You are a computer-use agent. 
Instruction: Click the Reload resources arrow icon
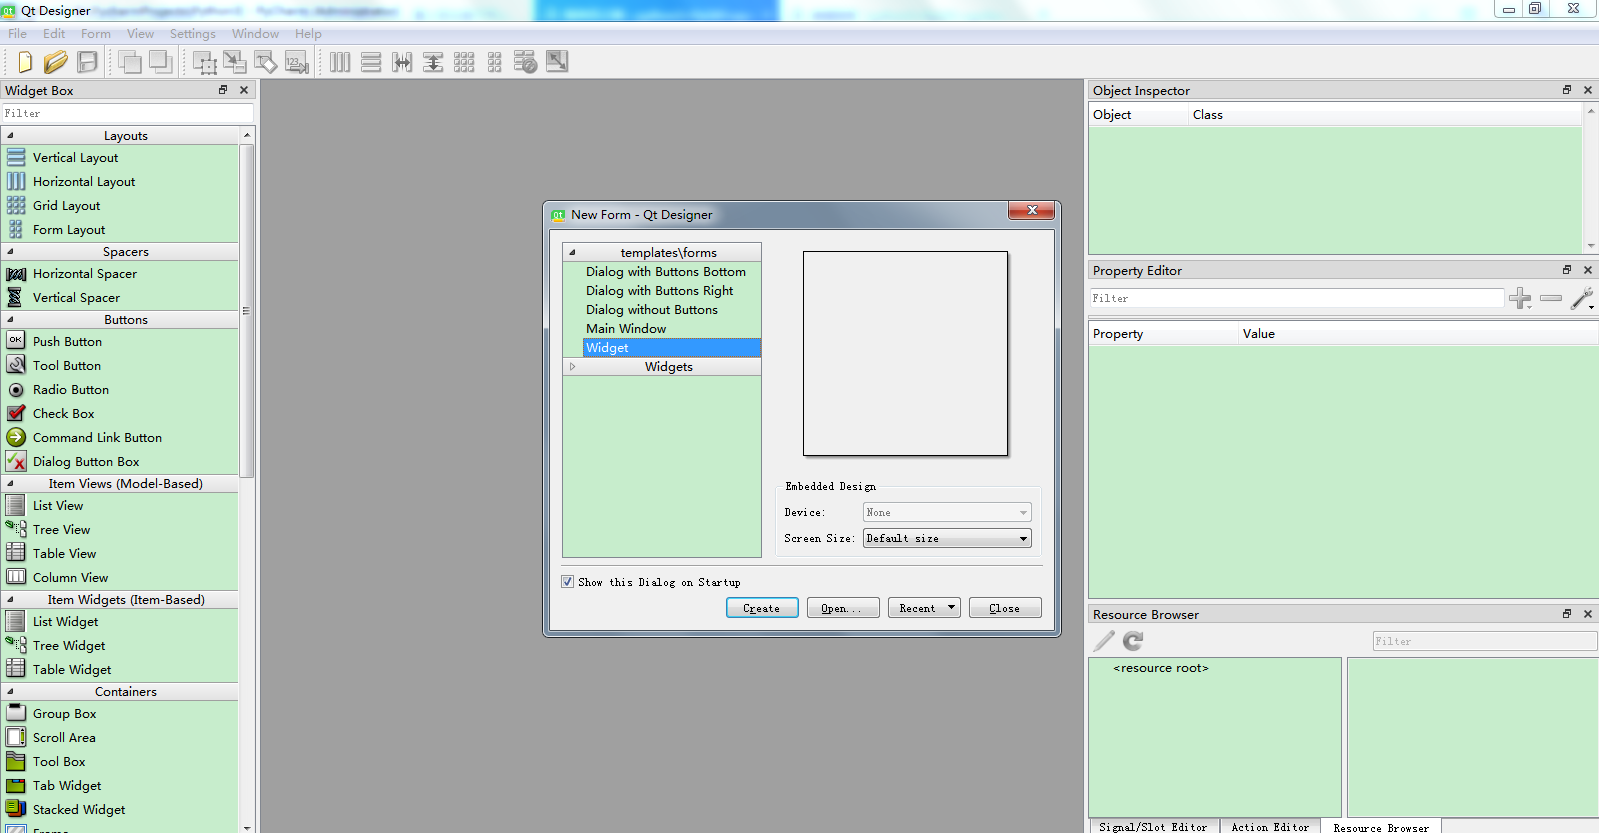pyautogui.click(x=1133, y=641)
